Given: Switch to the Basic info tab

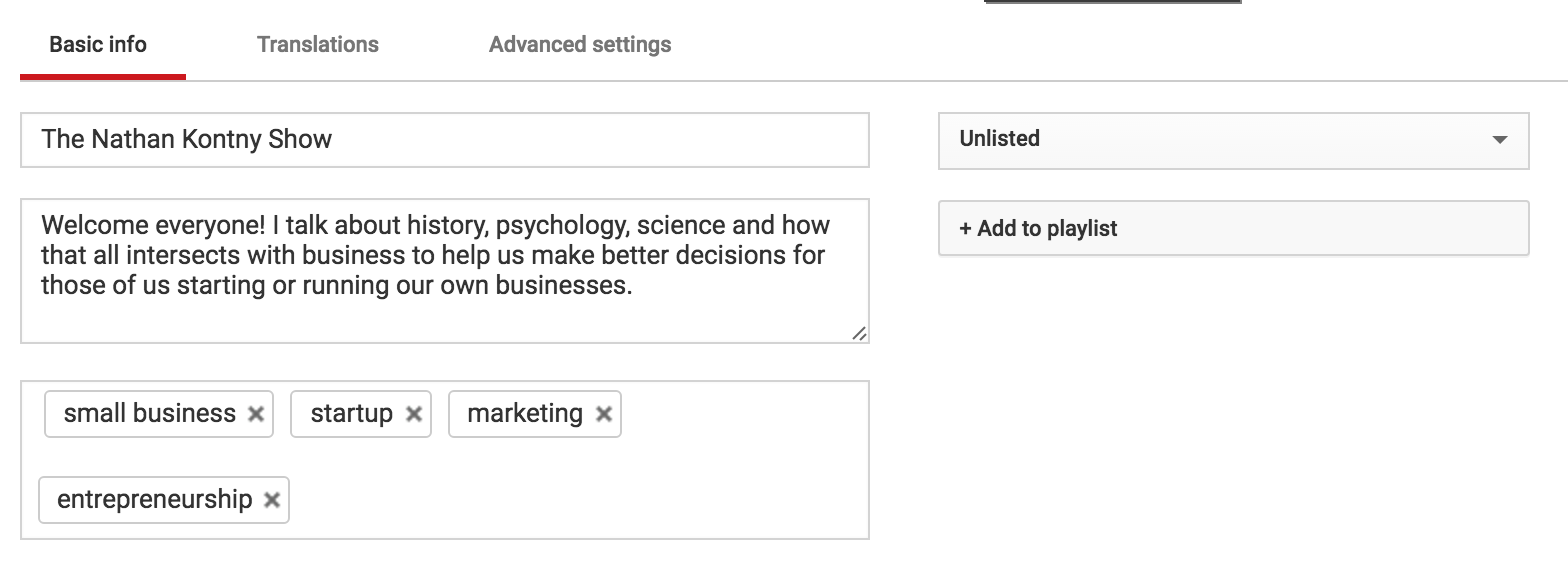Looking at the screenshot, I should click(x=98, y=45).
